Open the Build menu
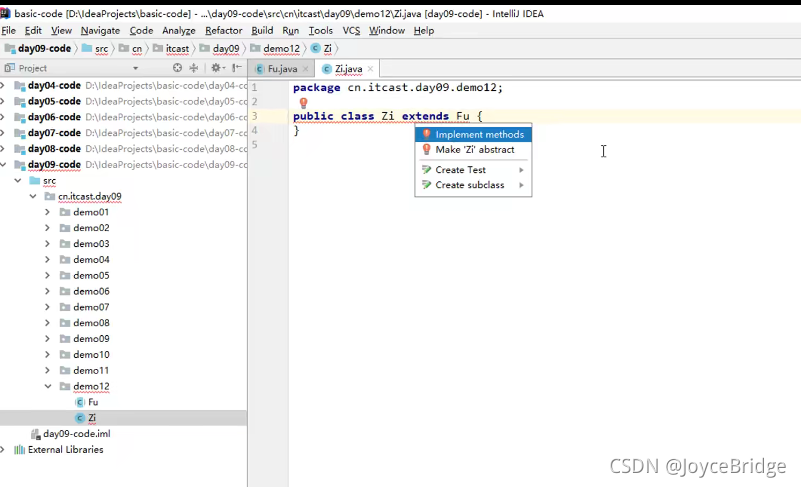The height and width of the screenshot is (487, 801). click(x=262, y=31)
